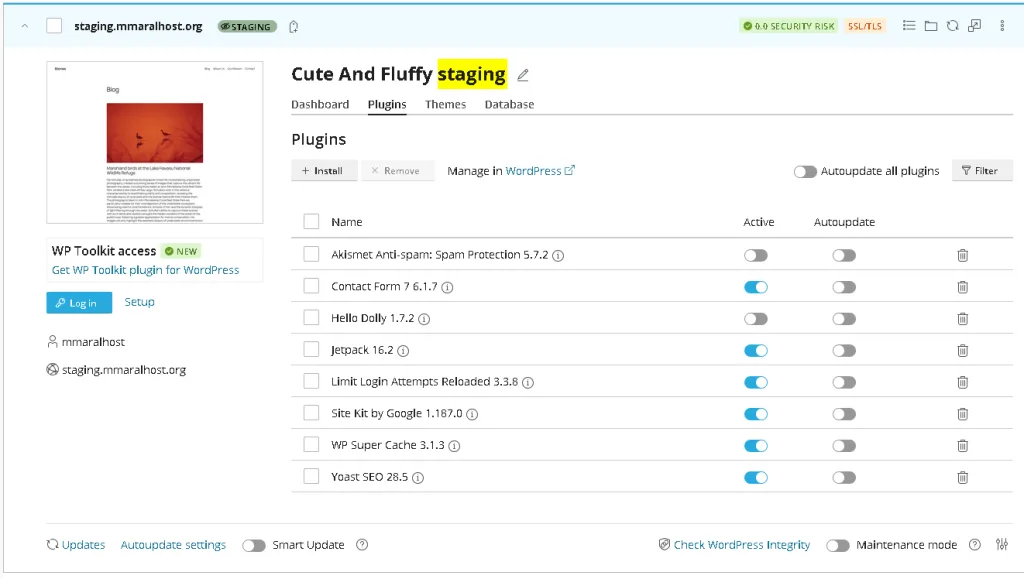
Task: Edit the site title with pencil icon
Action: (522, 75)
